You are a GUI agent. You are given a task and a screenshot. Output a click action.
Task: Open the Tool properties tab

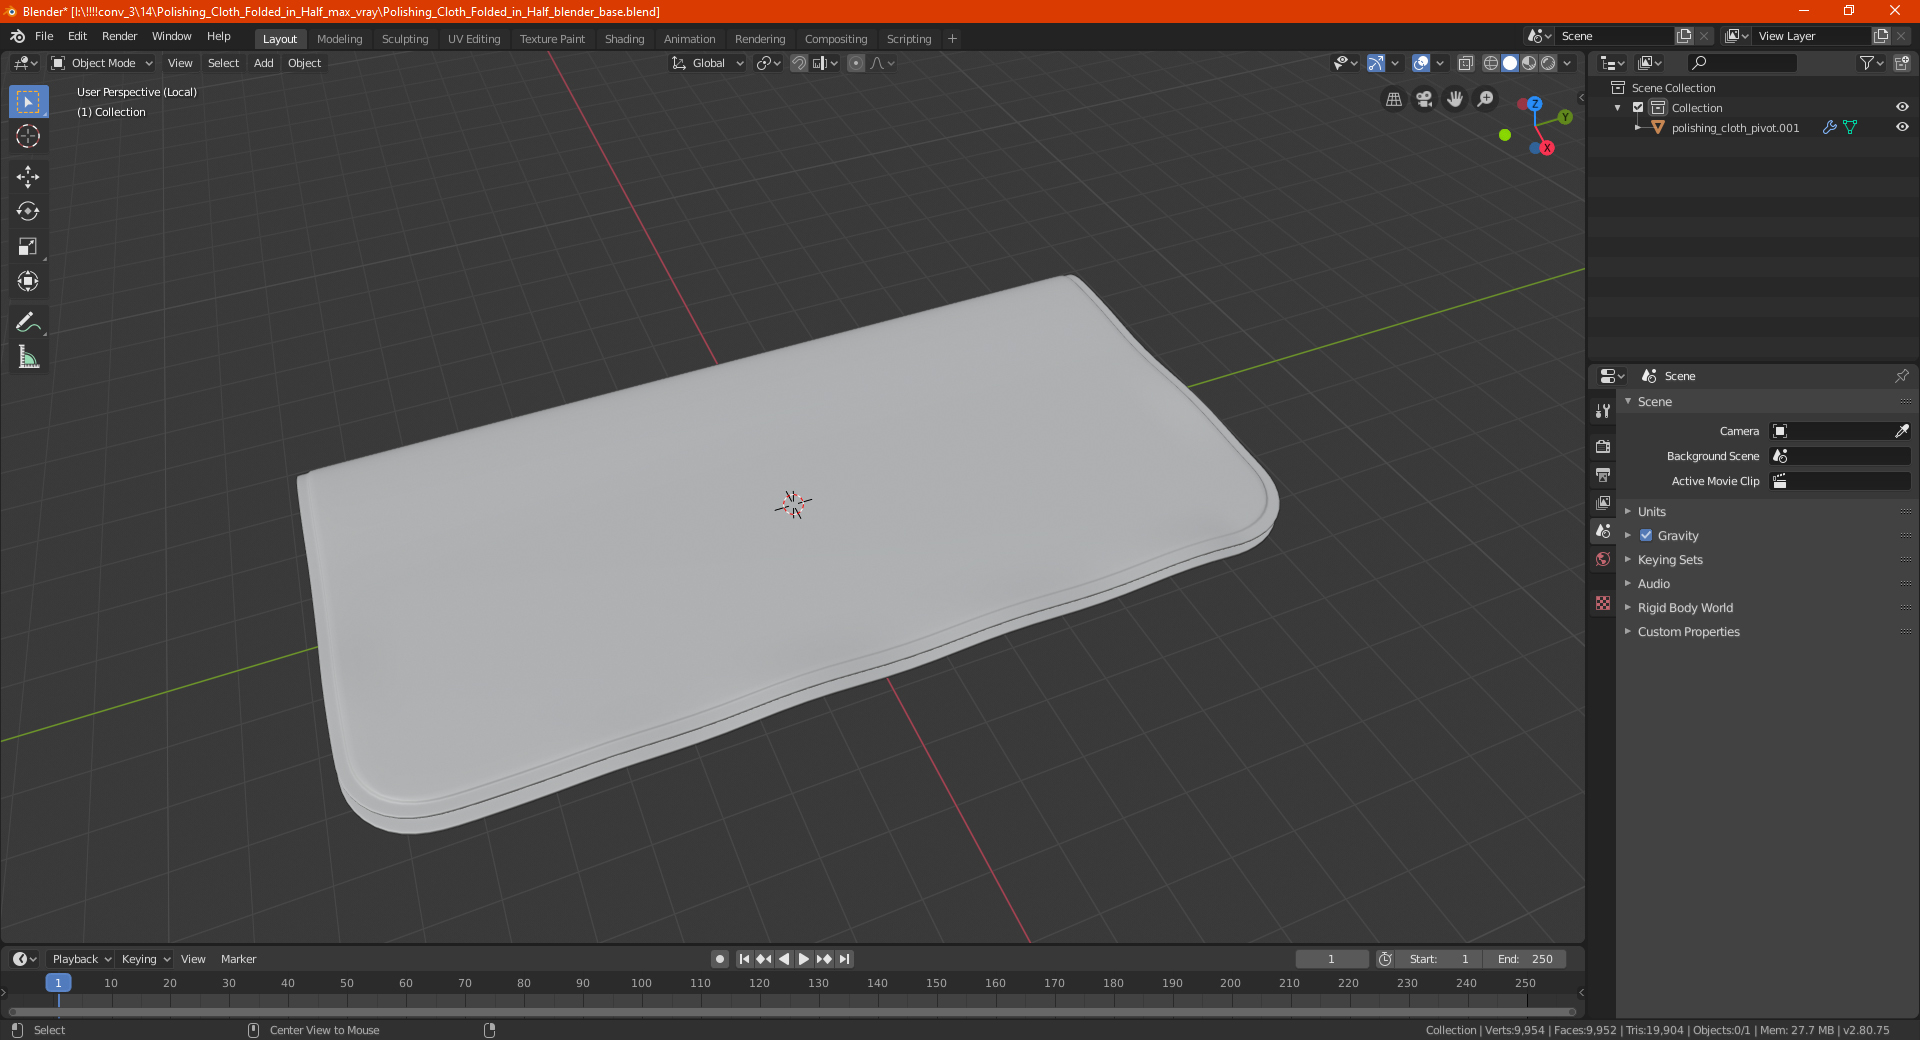tap(1603, 411)
